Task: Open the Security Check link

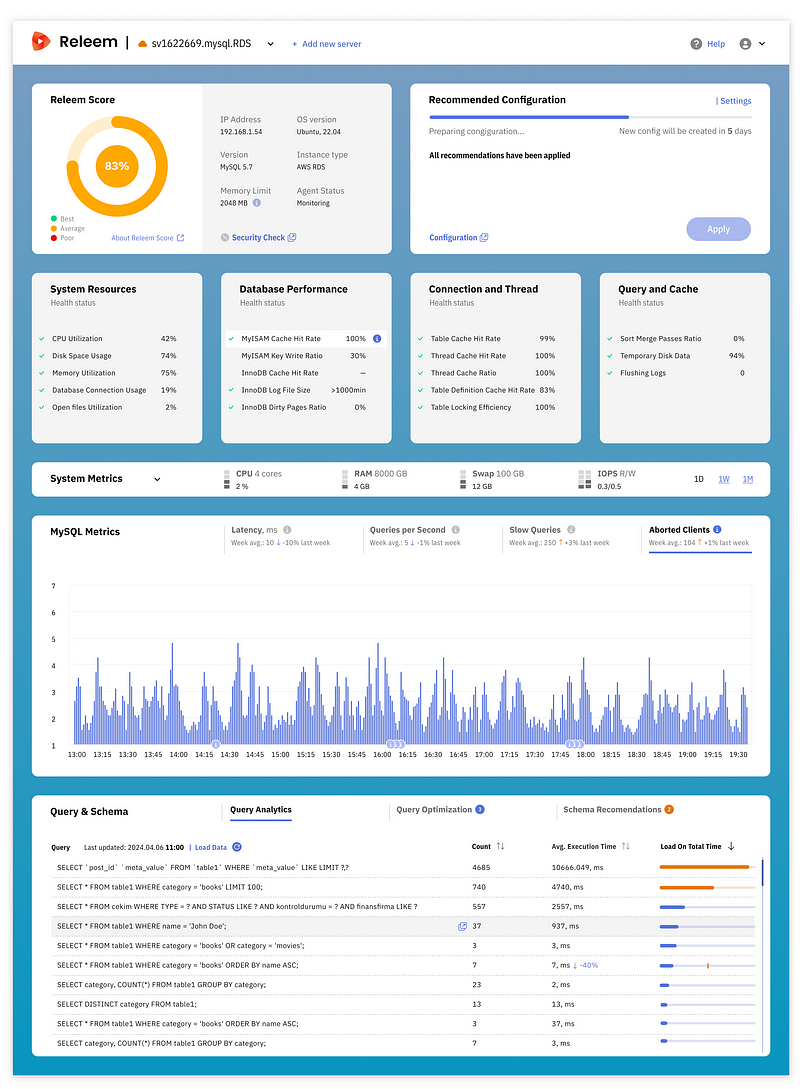Action: click(x=258, y=238)
